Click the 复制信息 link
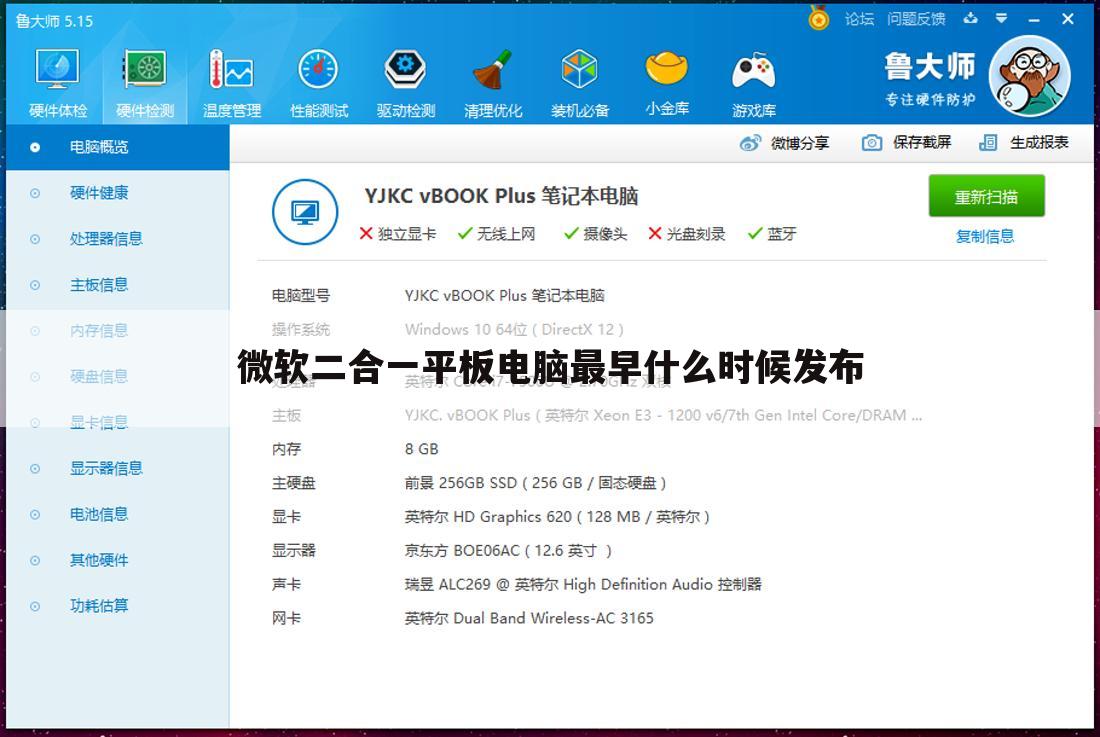The height and width of the screenshot is (737, 1100). [986, 236]
